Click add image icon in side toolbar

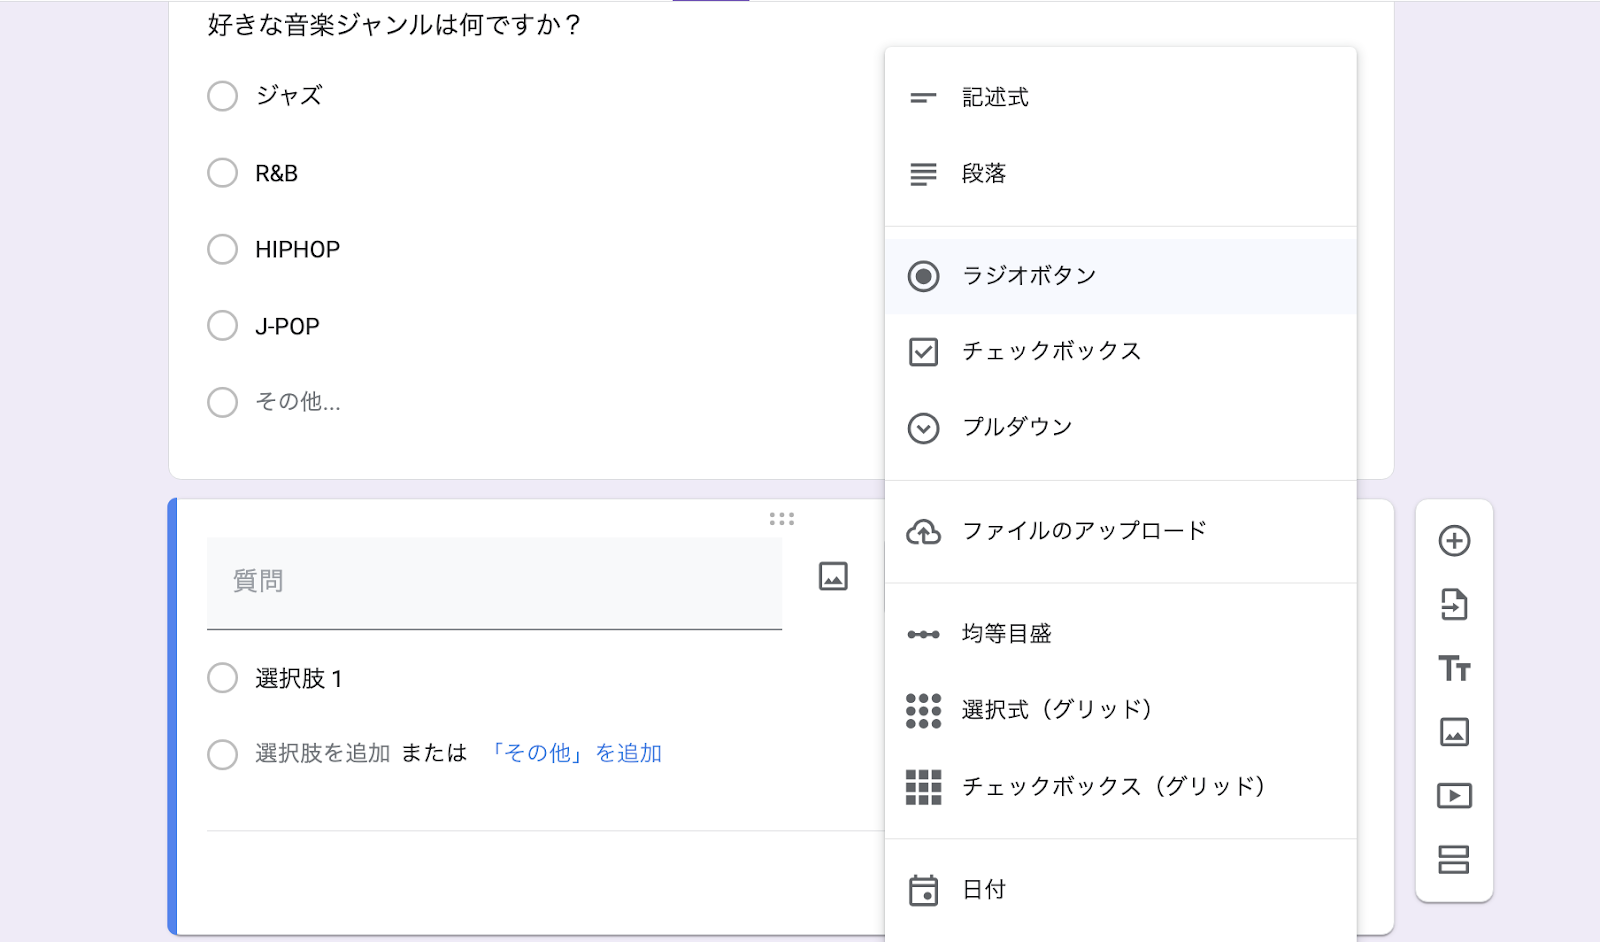click(1454, 732)
